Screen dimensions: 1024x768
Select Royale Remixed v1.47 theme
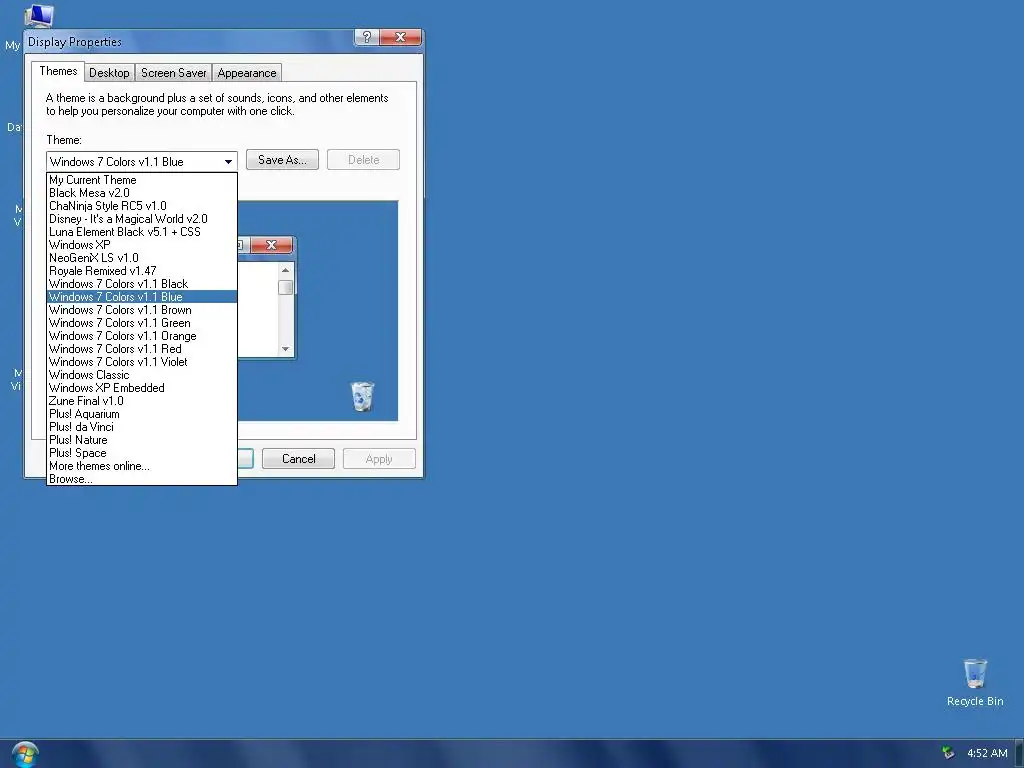[x=142, y=271]
